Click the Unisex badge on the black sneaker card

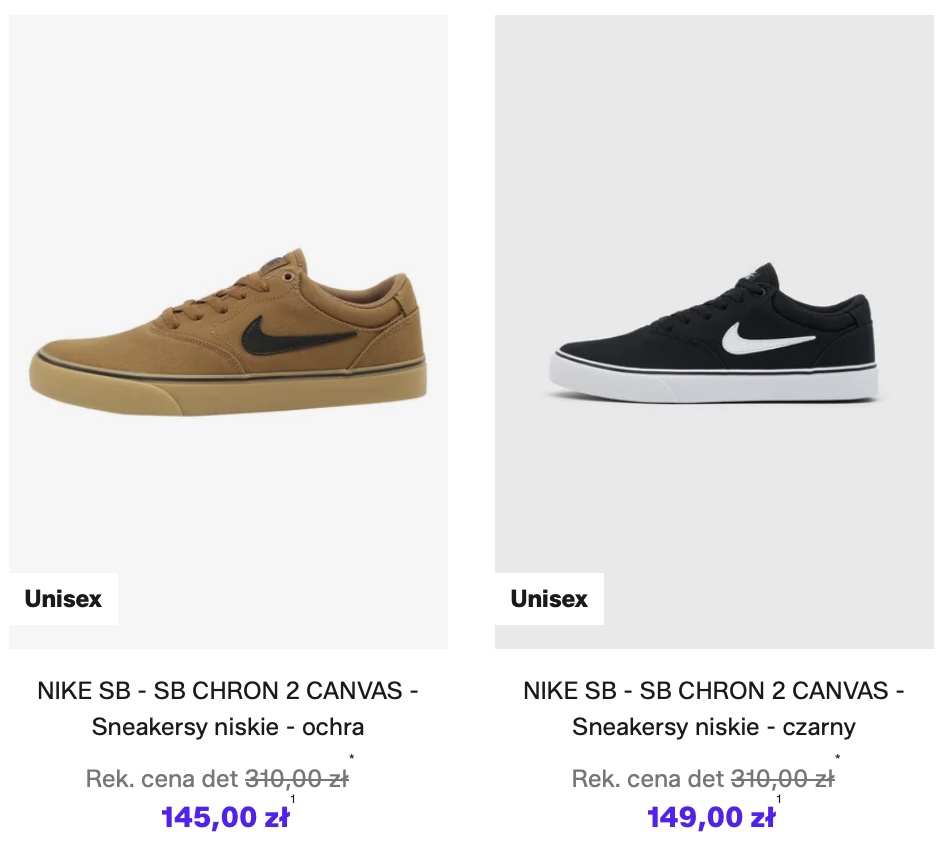[549, 599]
